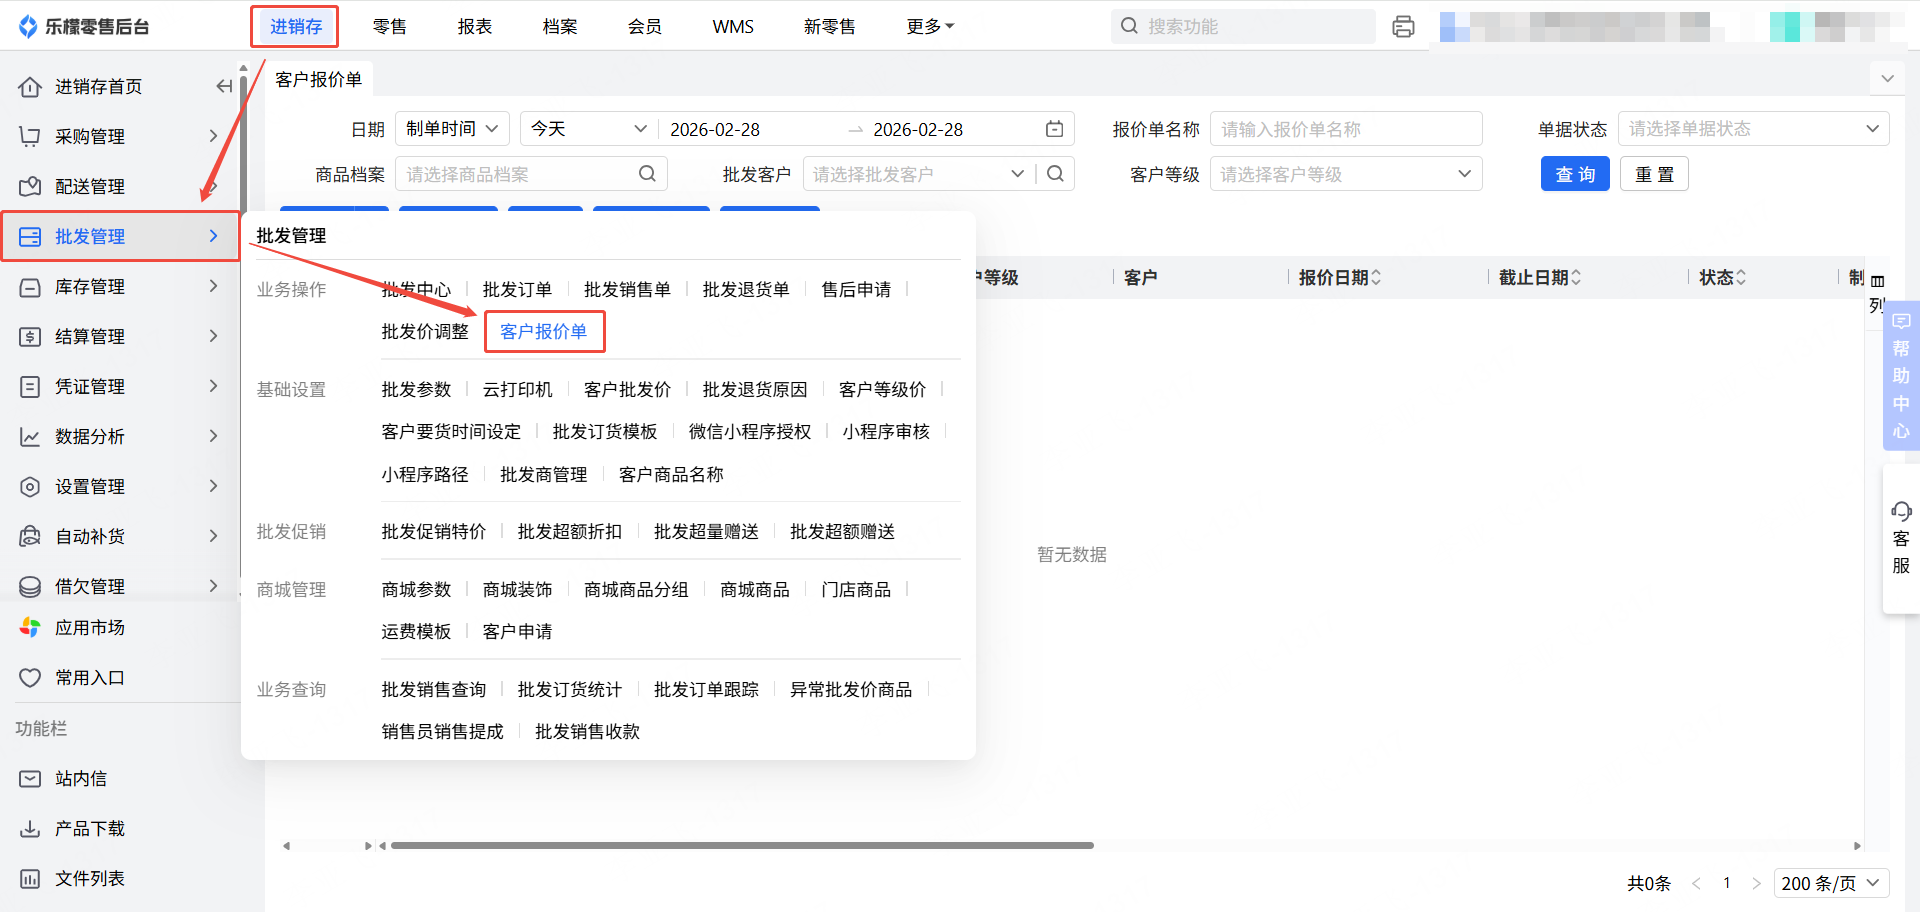Collapse the sidebar with the arrow icon

[x=224, y=87]
